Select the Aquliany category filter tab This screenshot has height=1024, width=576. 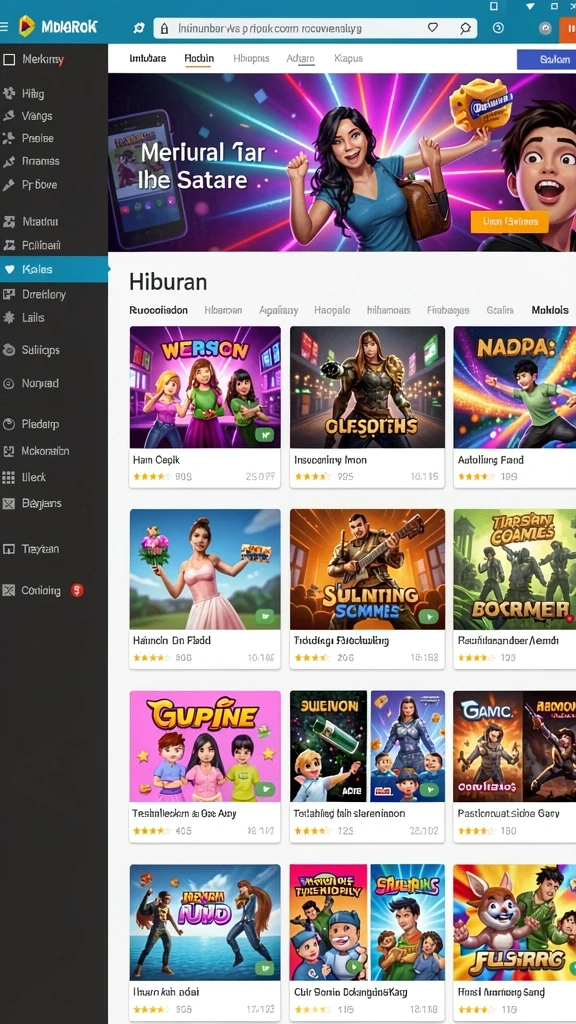point(278,310)
